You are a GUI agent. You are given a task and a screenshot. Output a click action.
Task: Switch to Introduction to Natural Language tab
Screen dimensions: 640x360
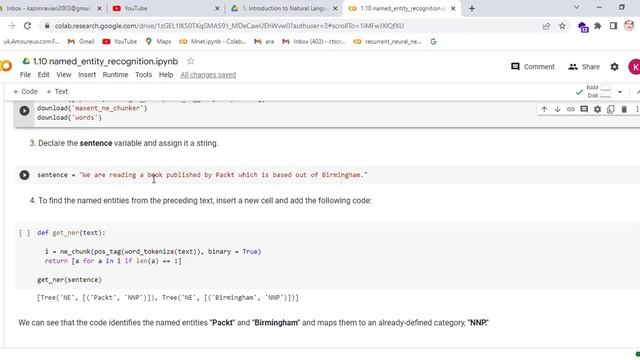284,8
